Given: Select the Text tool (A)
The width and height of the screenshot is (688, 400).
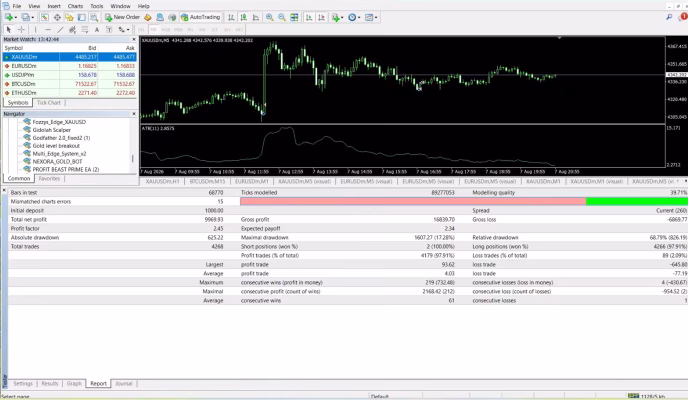Looking at the screenshot, I should point(97,29).
